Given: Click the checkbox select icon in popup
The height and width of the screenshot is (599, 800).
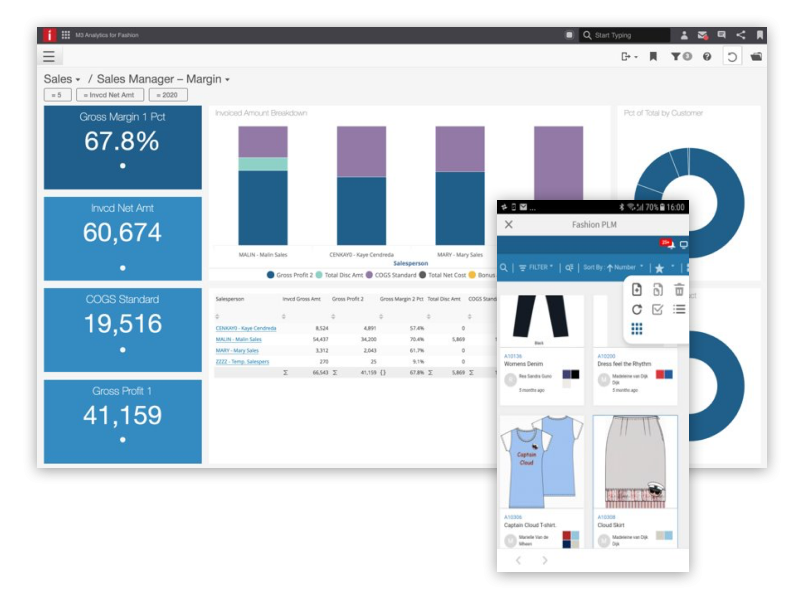Looking at the screenshot, I should click(x=658, y=309).
